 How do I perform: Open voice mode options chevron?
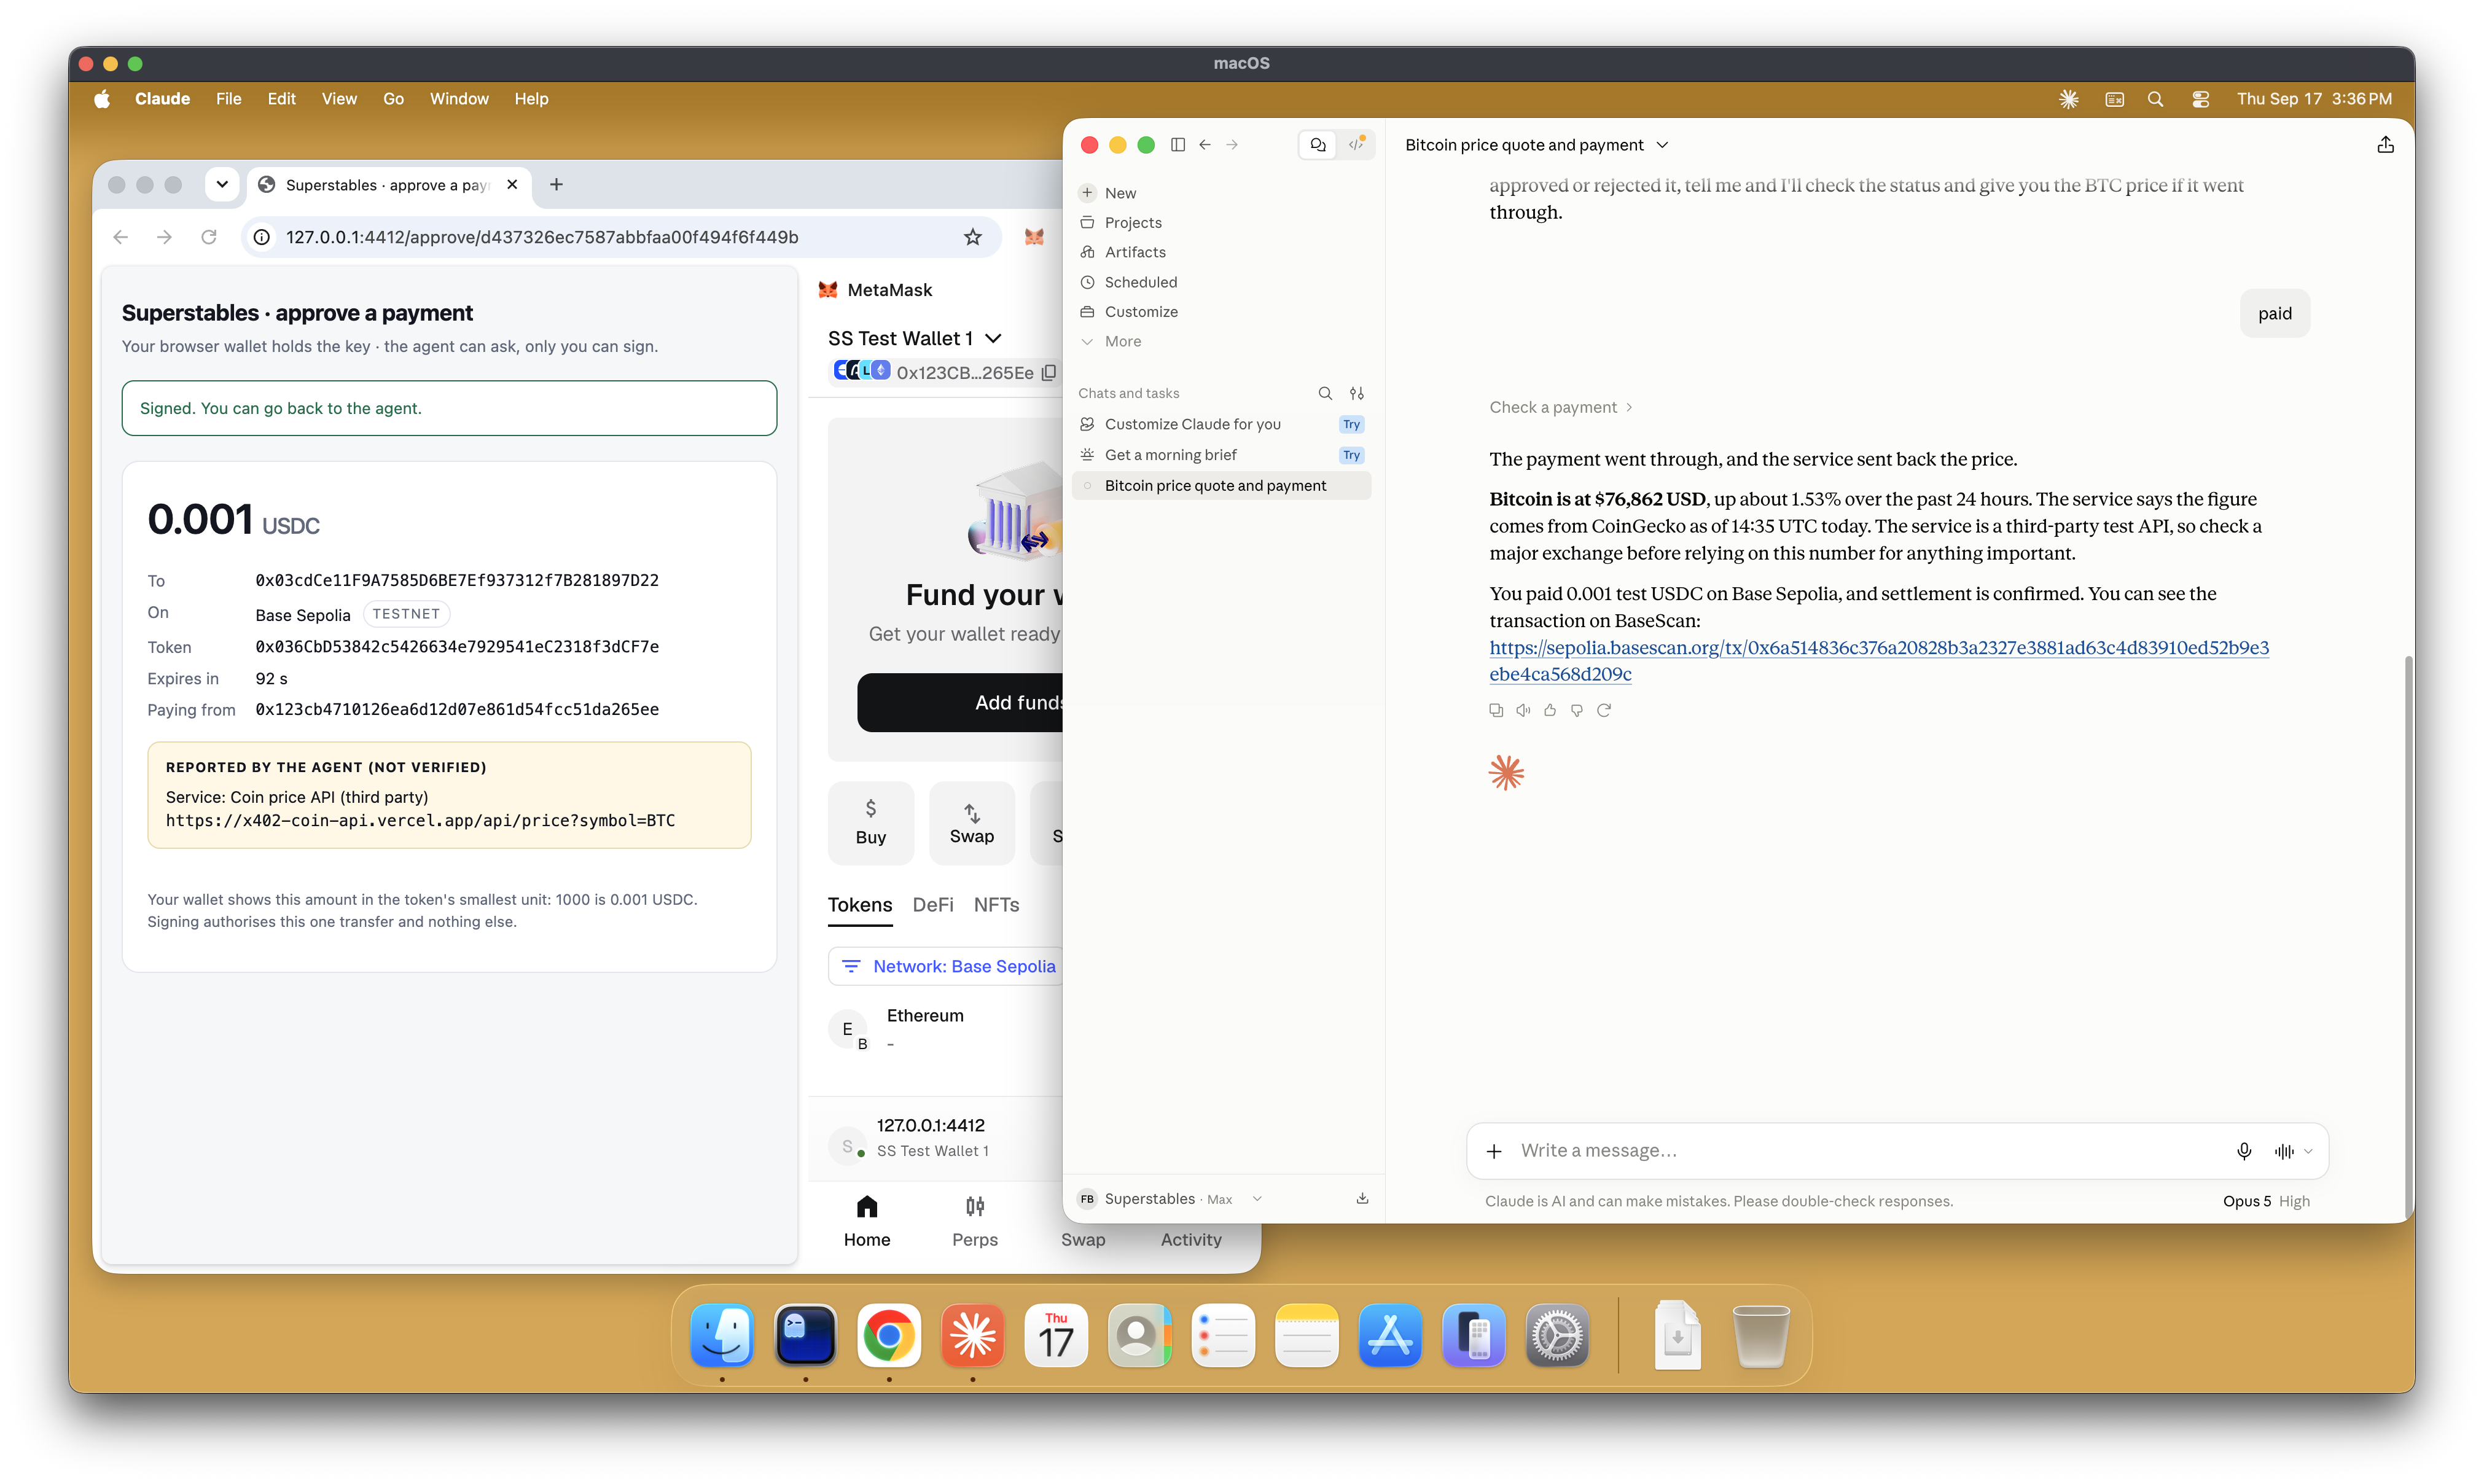click(x=2308, y=1151)
